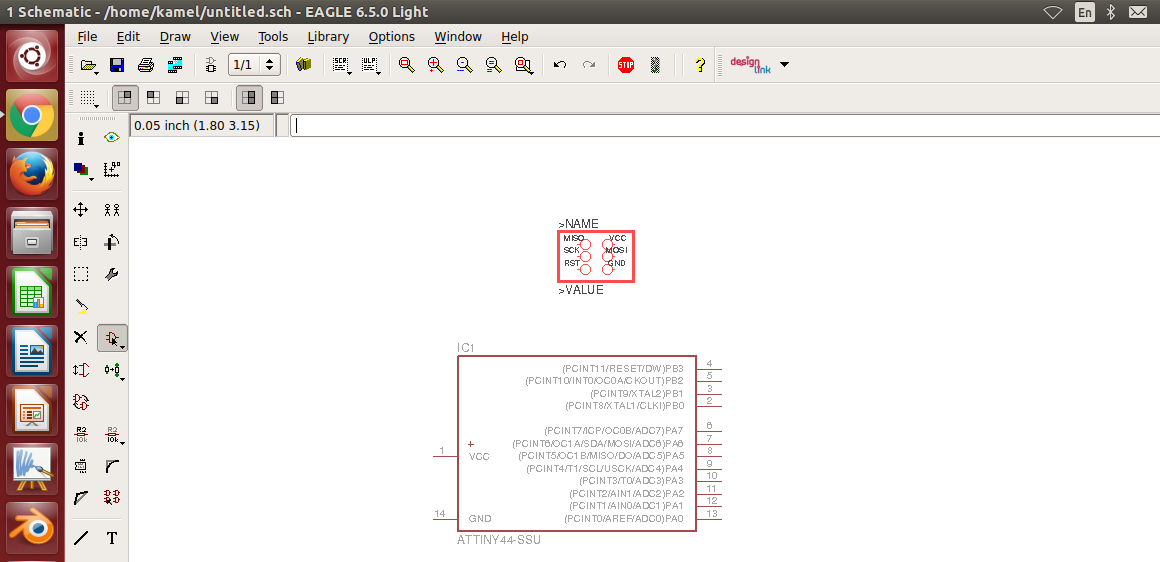Viewport: 1160px width, 562px height.
Task: Save the schematic with the floppy icon
Action: tap(117, 65)
